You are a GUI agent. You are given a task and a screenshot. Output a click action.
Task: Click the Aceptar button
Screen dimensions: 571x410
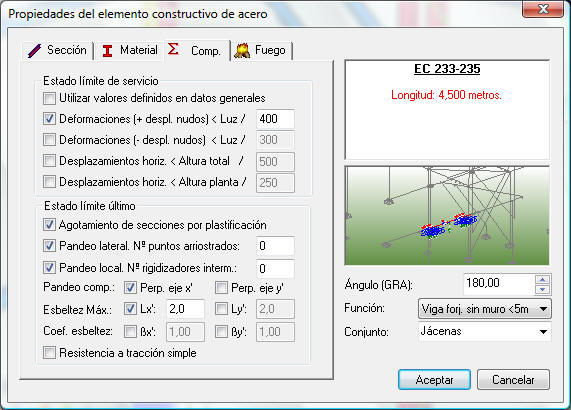click(434, 380)
